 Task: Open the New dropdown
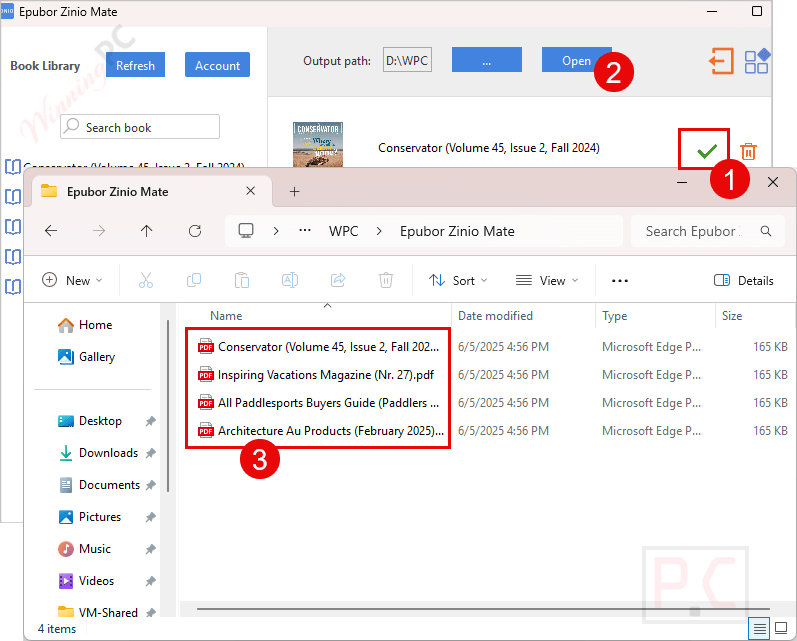tap(72, 280)
